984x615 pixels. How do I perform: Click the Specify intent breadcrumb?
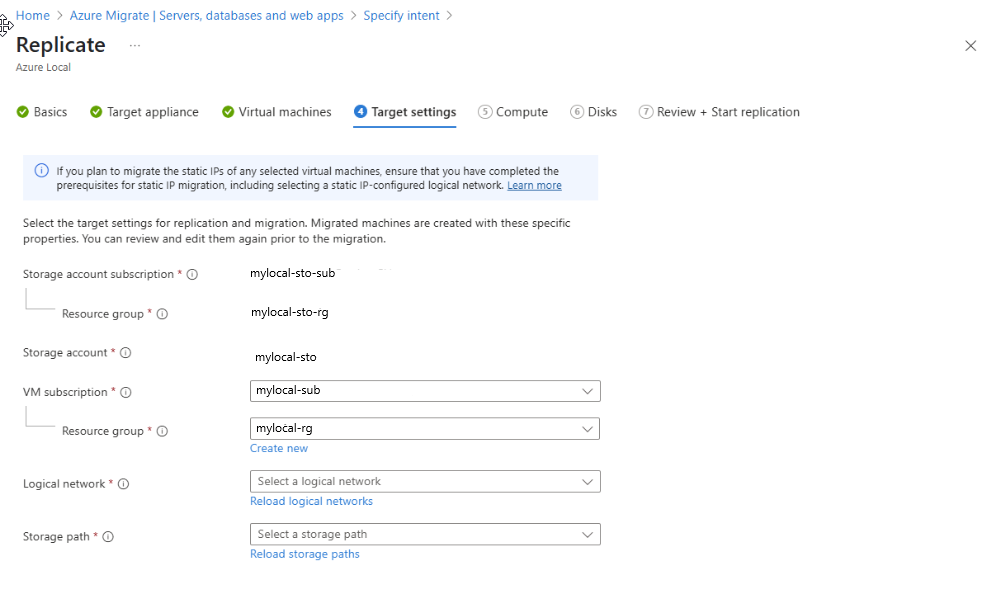click(x=401, y=15)
